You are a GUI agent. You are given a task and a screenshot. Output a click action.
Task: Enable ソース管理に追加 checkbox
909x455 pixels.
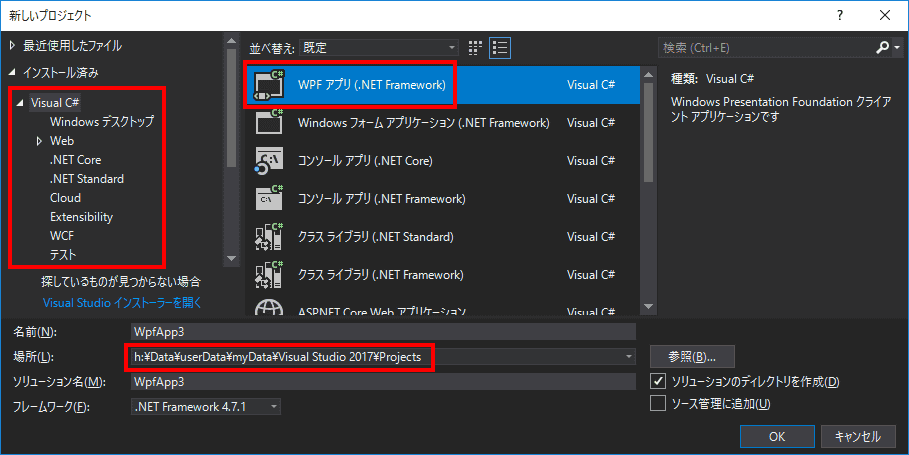click(x=658, y=403)
